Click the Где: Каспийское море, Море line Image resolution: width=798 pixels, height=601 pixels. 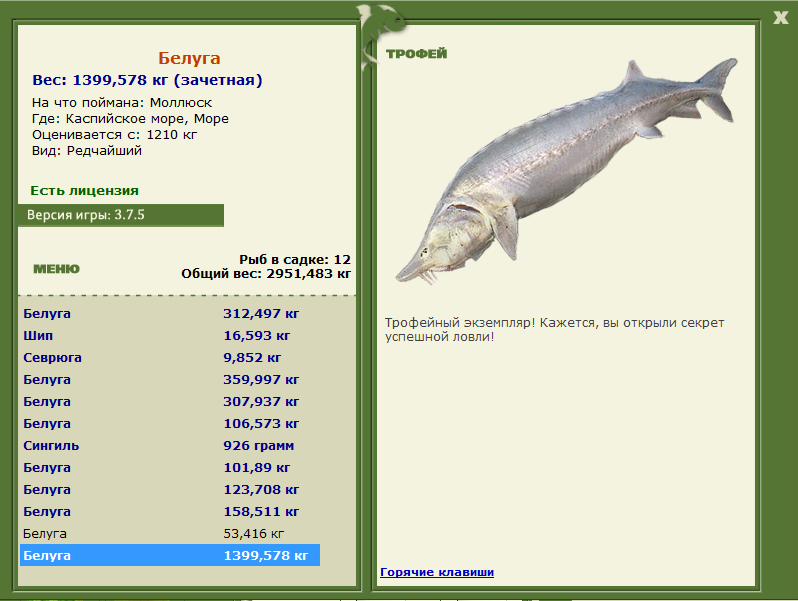[x=130, y=119]
